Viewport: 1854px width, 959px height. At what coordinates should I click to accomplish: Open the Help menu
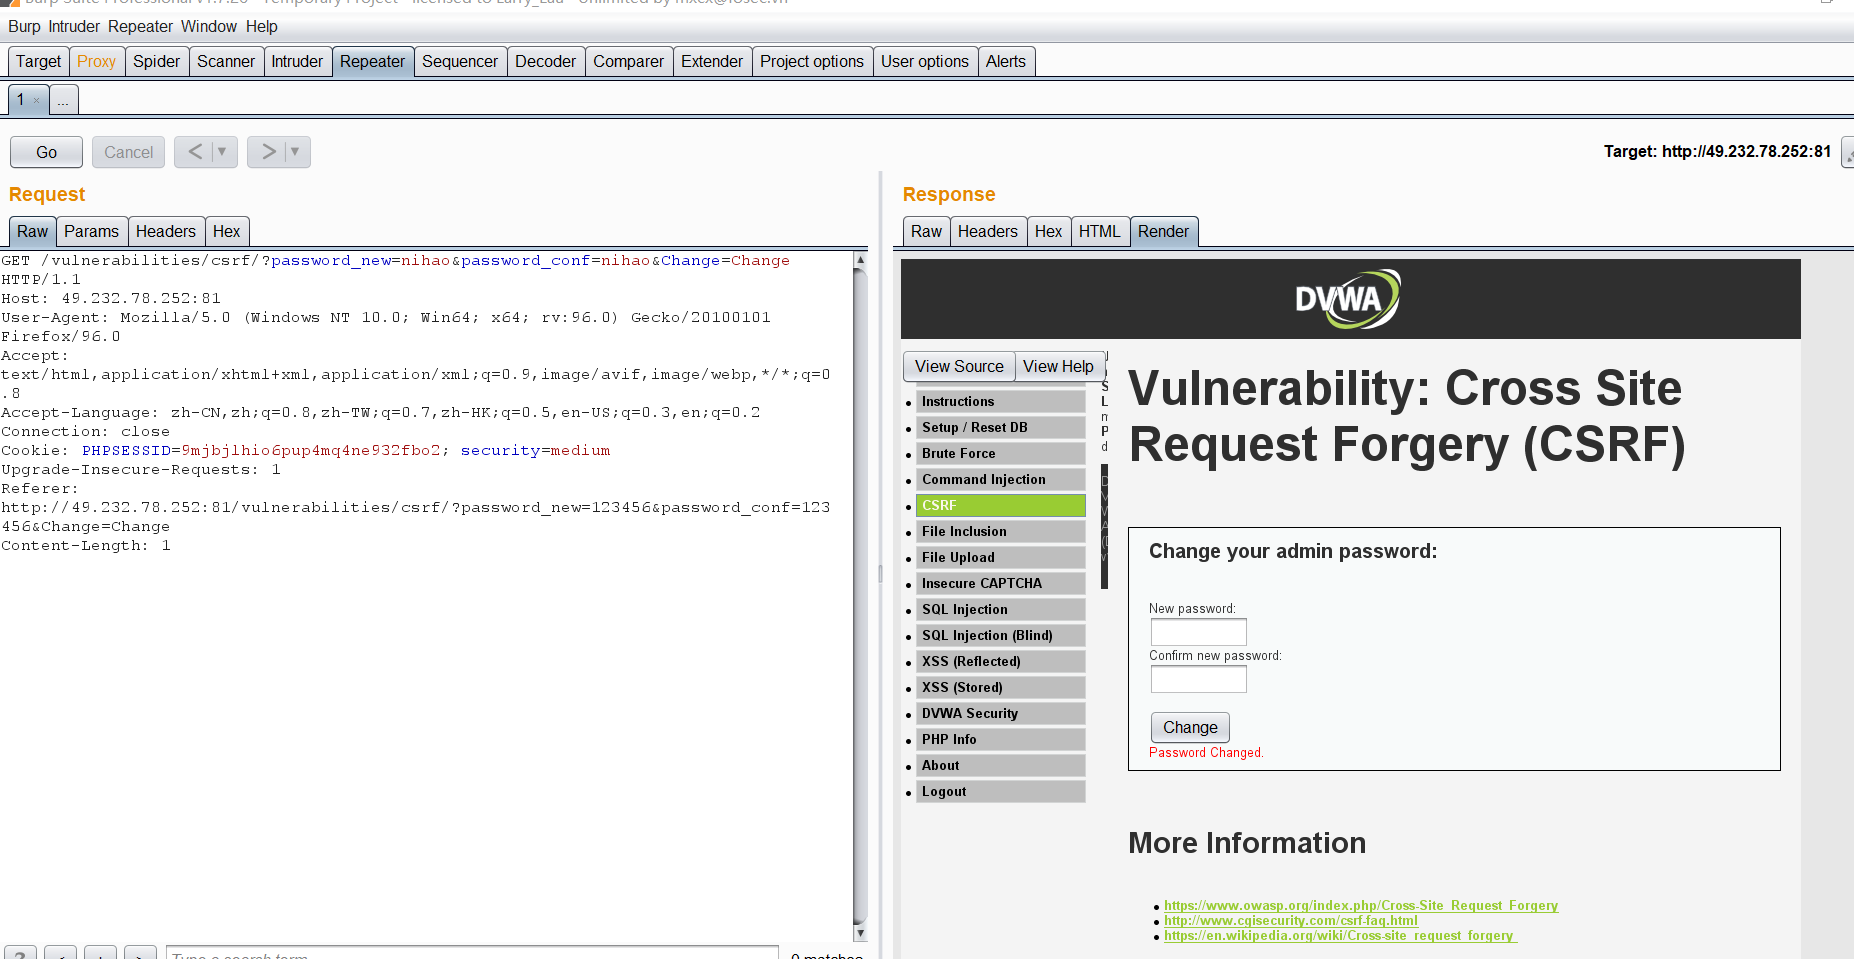click(x=262, y=26)
